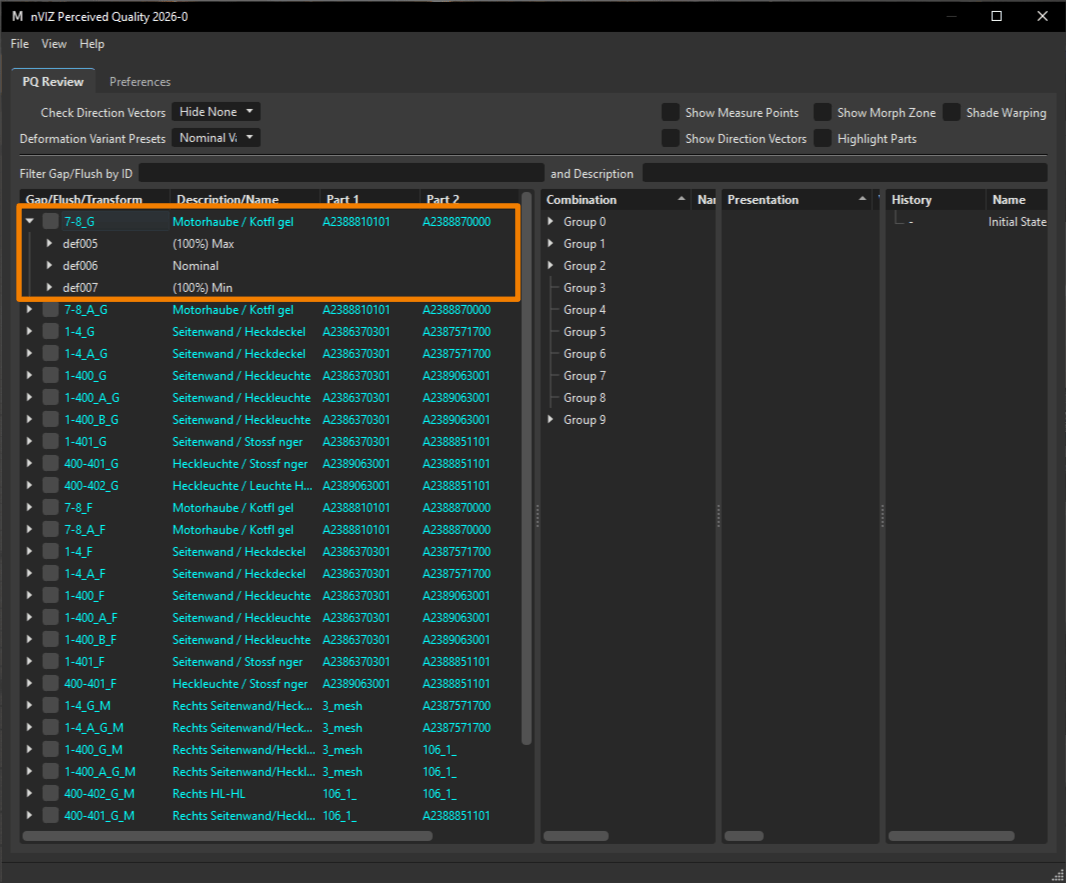Collapse the 7-8_G tree row
This screenshot has height=883, width=1066.
[29, 221]
